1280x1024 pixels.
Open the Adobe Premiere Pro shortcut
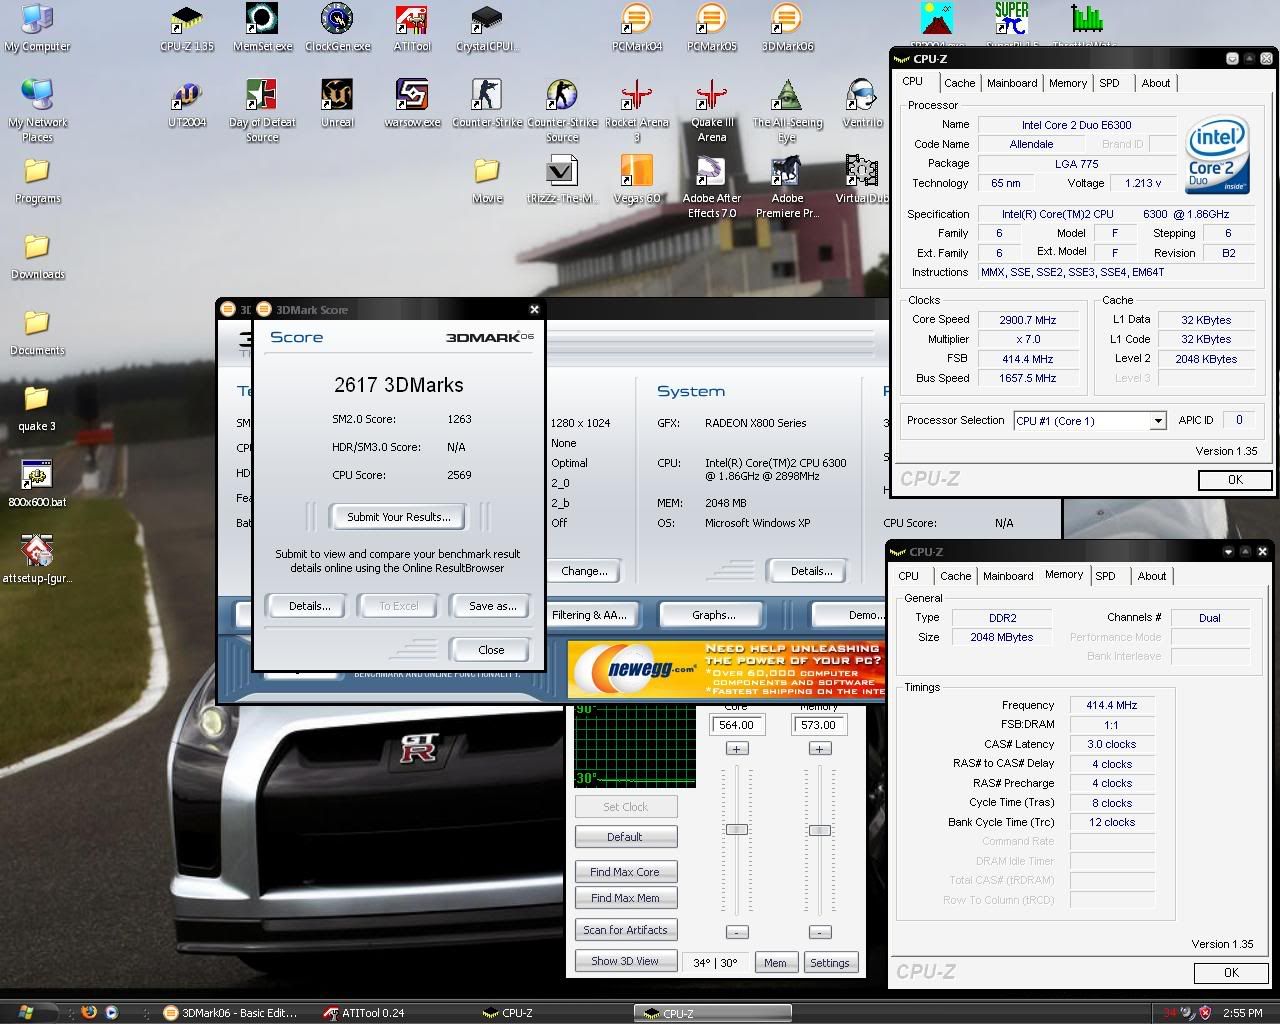tap(787, 186)
